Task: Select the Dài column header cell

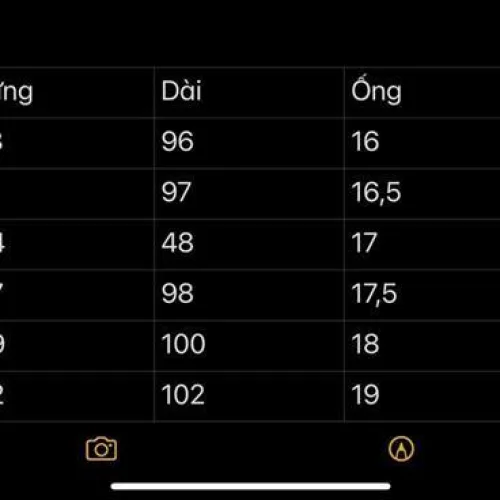Action: click(249, 92)
